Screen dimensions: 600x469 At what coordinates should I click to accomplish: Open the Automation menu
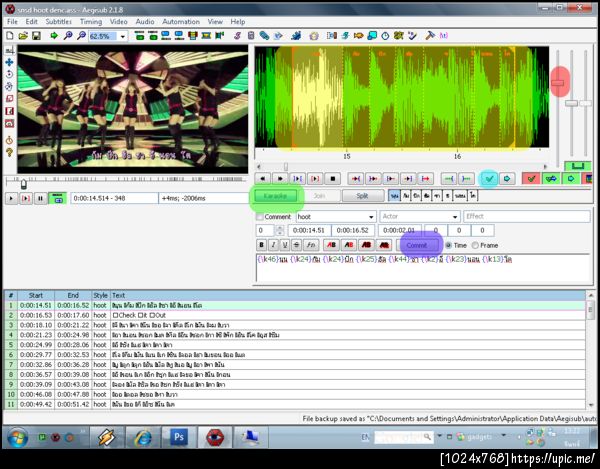pyautogui.click(x=181, y=22)
